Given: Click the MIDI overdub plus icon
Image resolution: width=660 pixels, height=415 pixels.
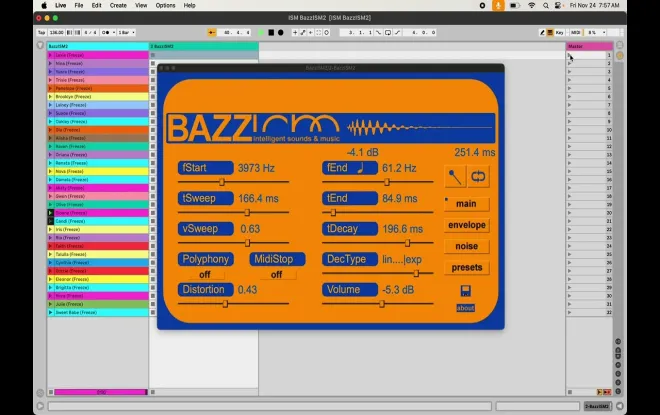Looking at the screenshot, I should (295, 32).
